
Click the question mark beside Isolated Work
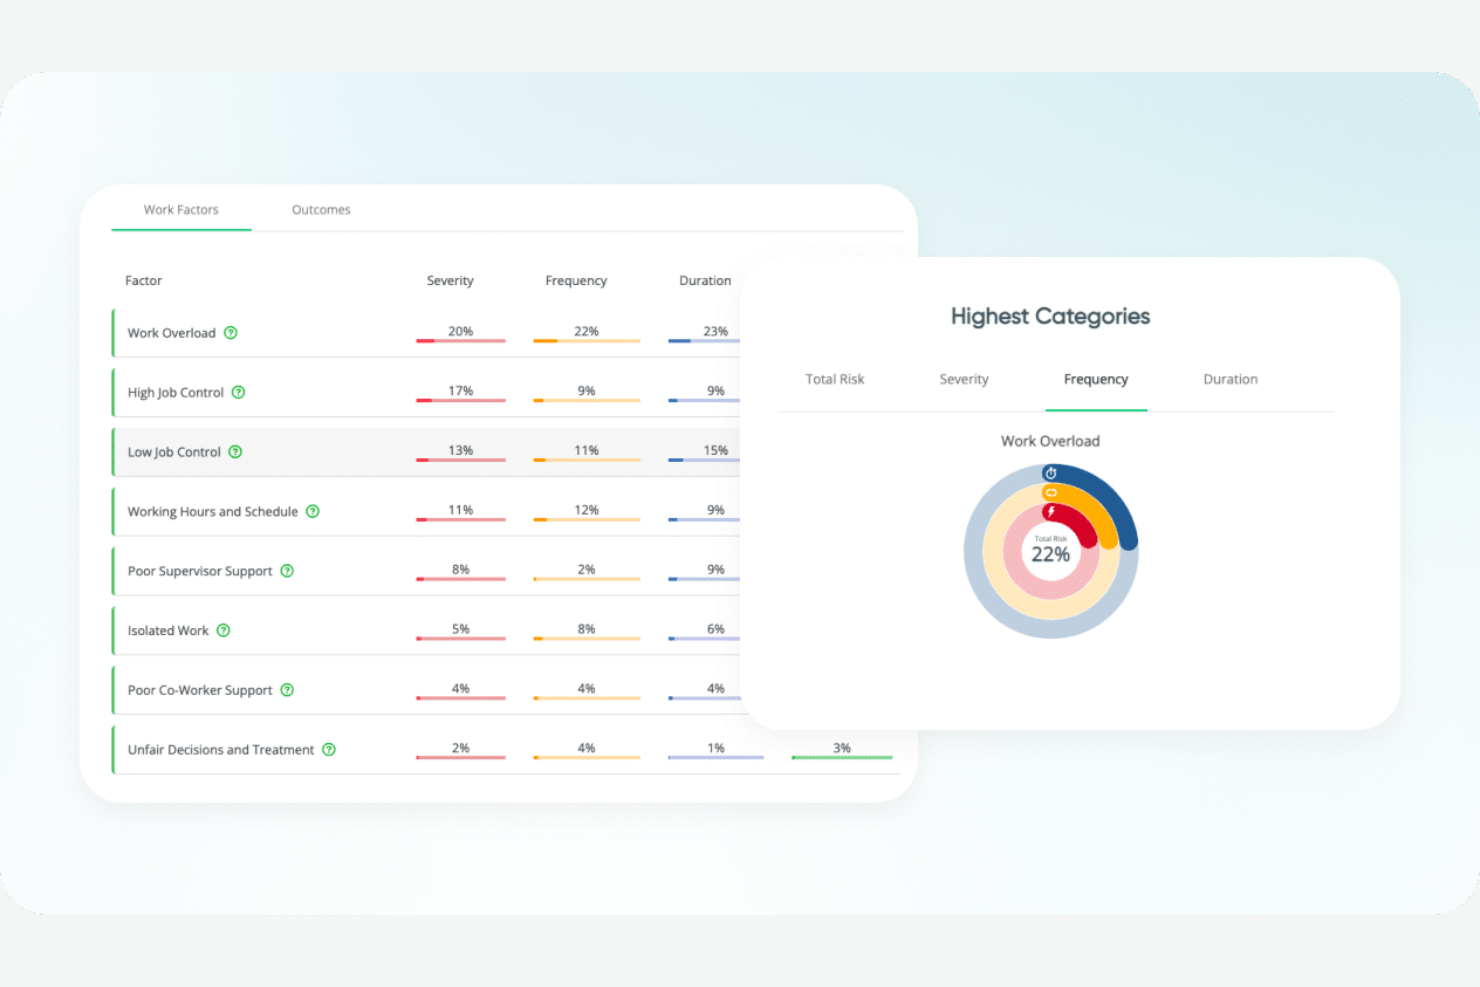click(223, 630)
